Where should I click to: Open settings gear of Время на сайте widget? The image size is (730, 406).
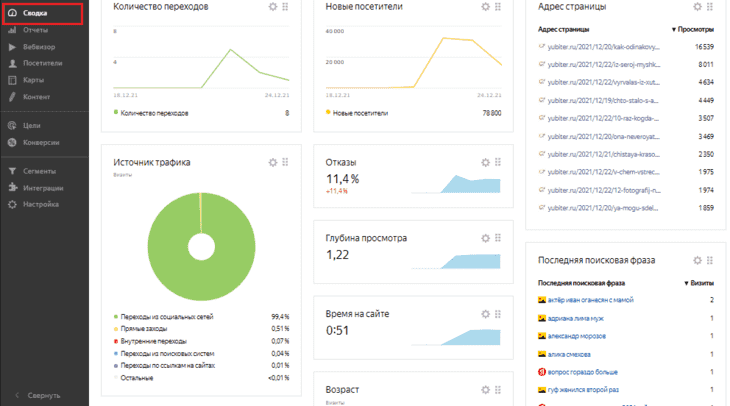[486, 314]
